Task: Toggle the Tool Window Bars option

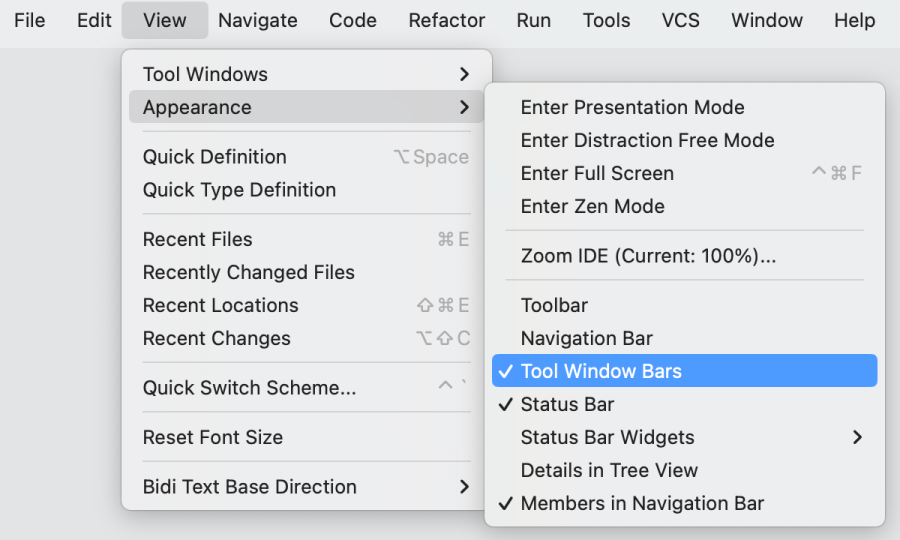Action: click(601, 371)
